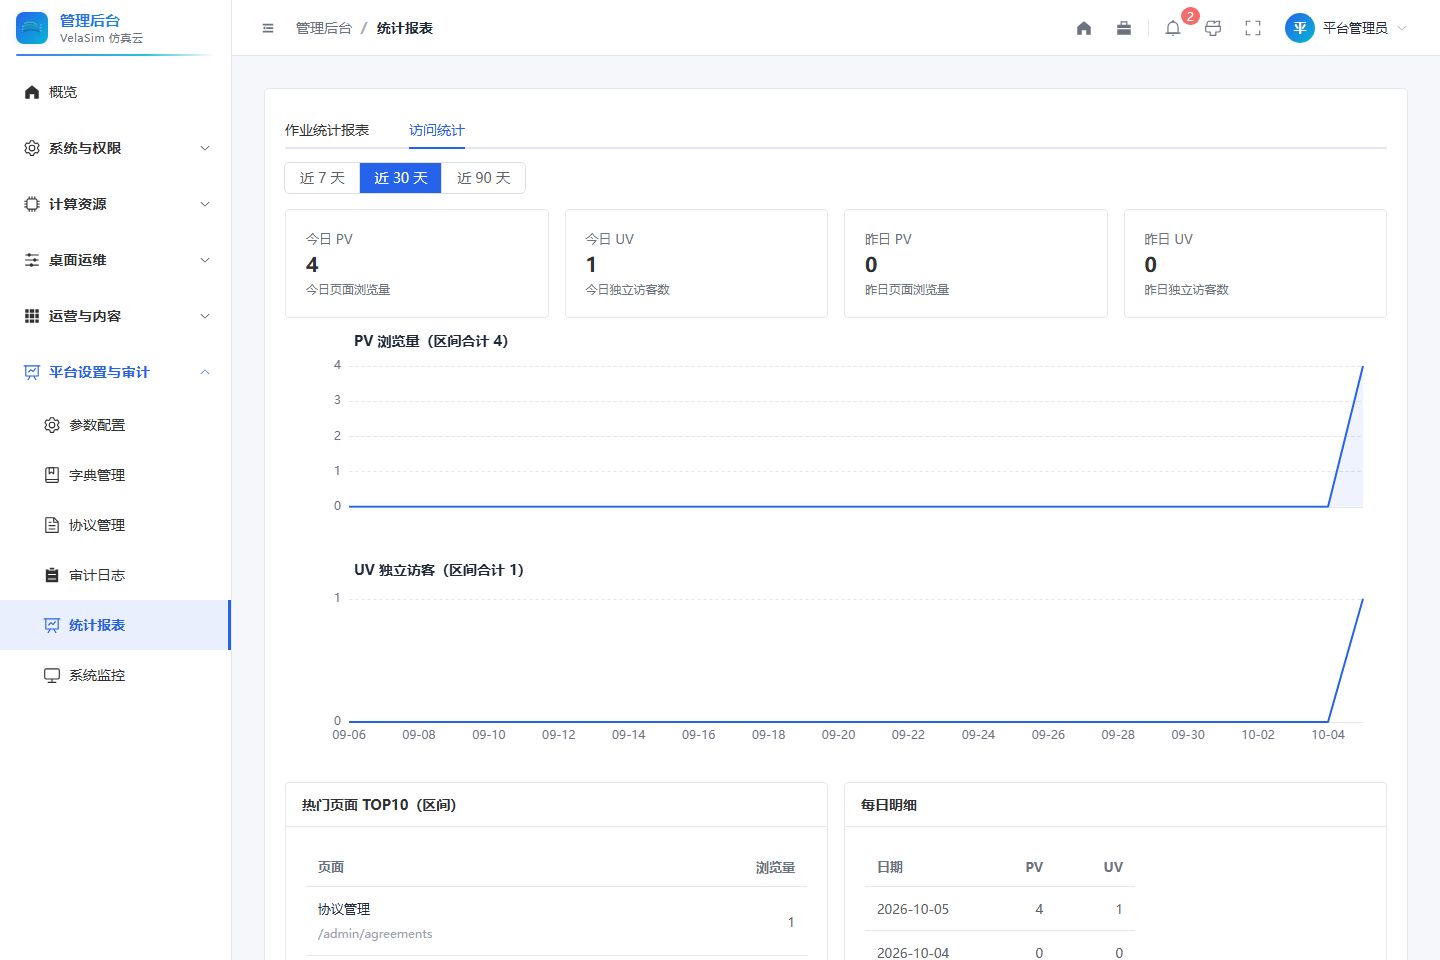Screen dimensions: 1440x960
Task: Open the notifications bell
Action: click(x=1173, y=28)
